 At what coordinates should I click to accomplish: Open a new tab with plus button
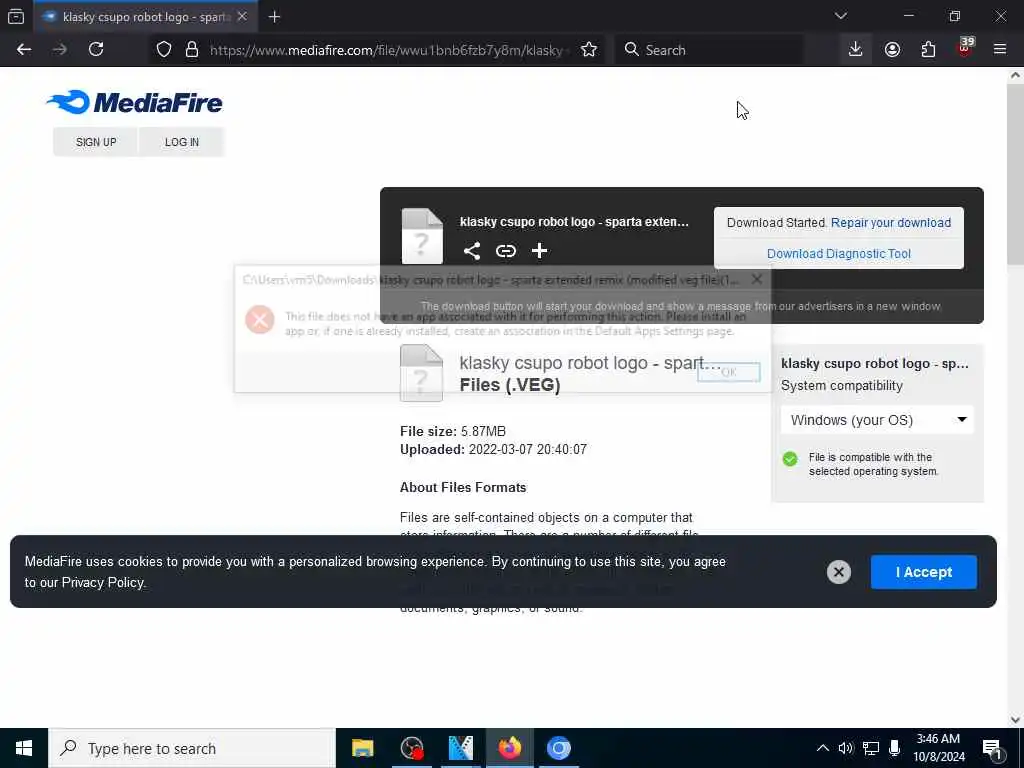click(x=274, y=17)
